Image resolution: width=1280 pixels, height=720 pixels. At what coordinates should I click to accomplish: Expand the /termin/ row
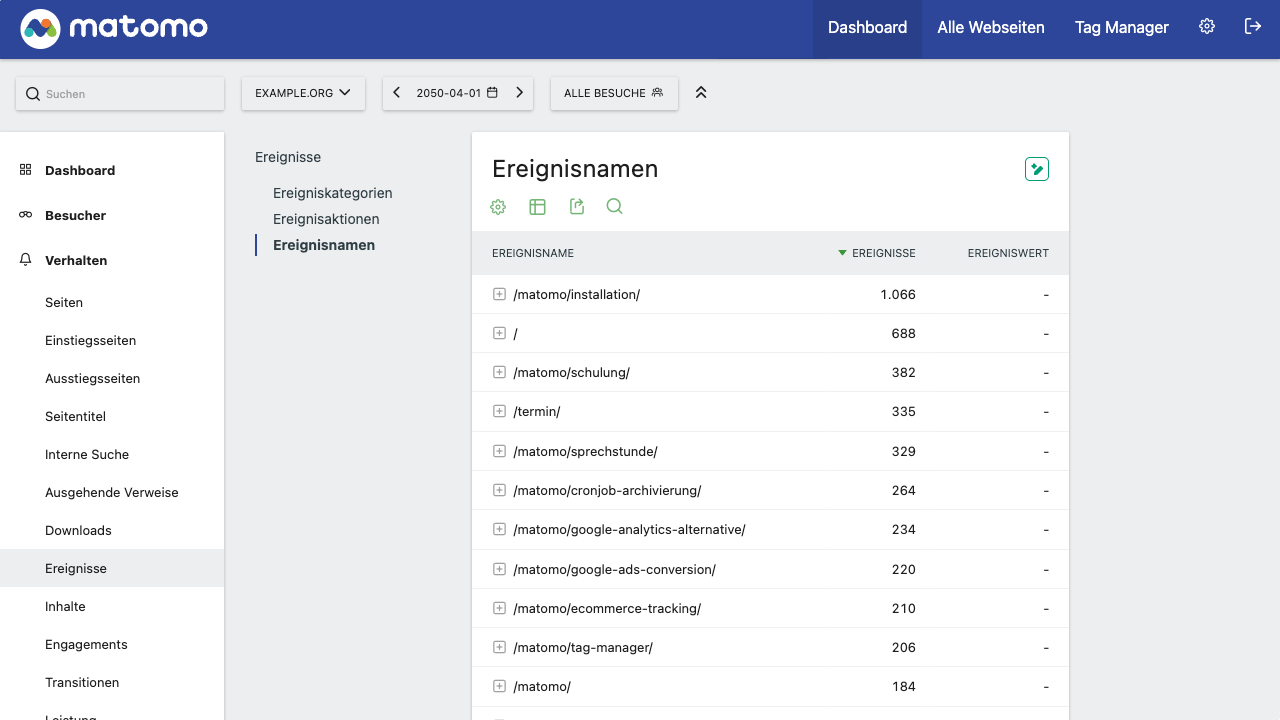(499, 411)
